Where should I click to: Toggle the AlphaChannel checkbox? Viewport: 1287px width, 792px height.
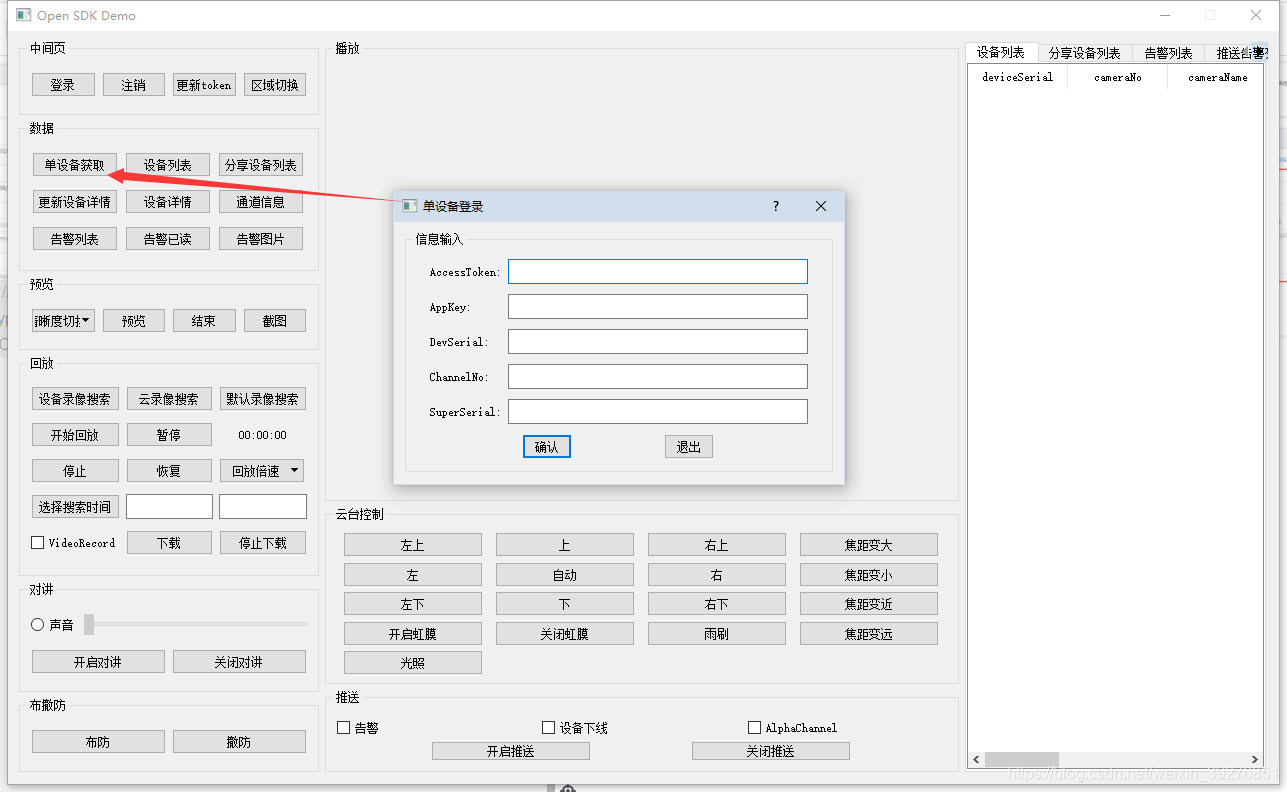(x=755, y=728)
